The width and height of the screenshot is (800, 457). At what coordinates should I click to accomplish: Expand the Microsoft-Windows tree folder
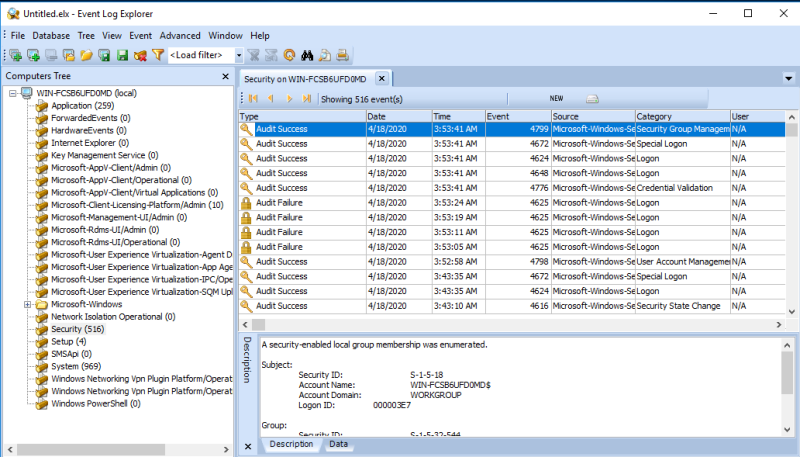[28, 304]
